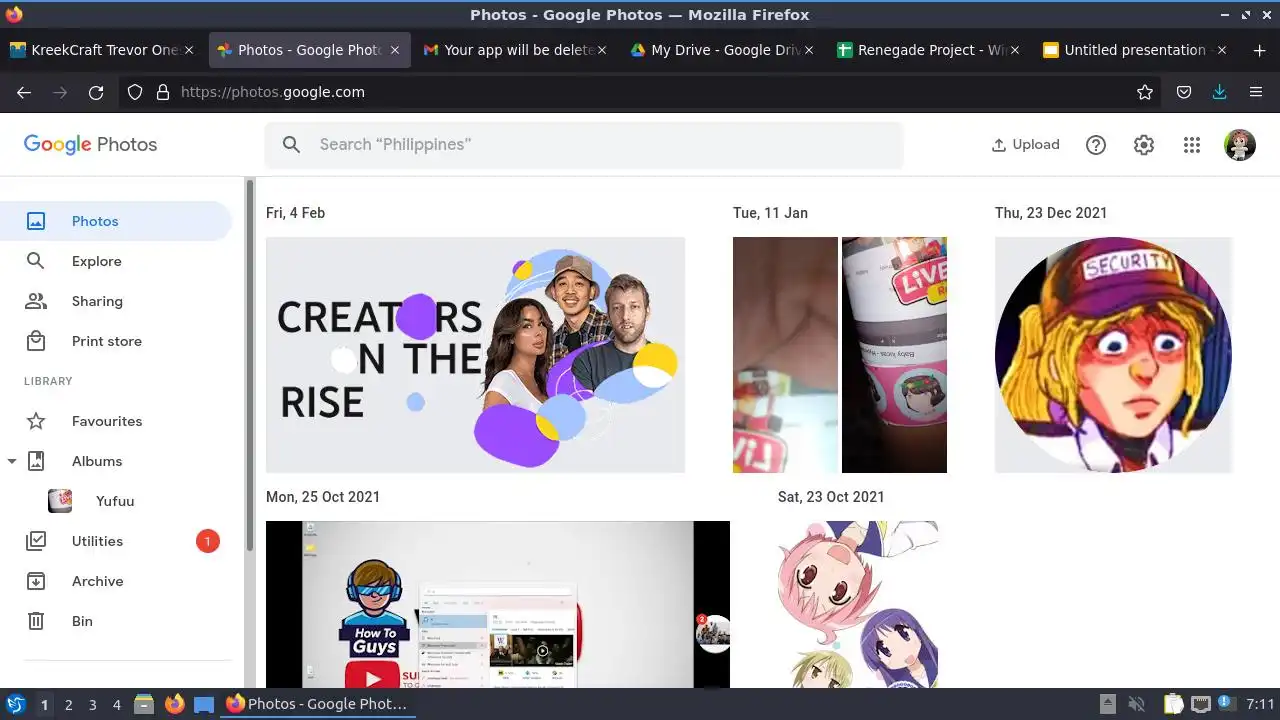This screenshot has height=720, width=1280.
Task: Open the Yufuu album
Action: click(116, 501)
